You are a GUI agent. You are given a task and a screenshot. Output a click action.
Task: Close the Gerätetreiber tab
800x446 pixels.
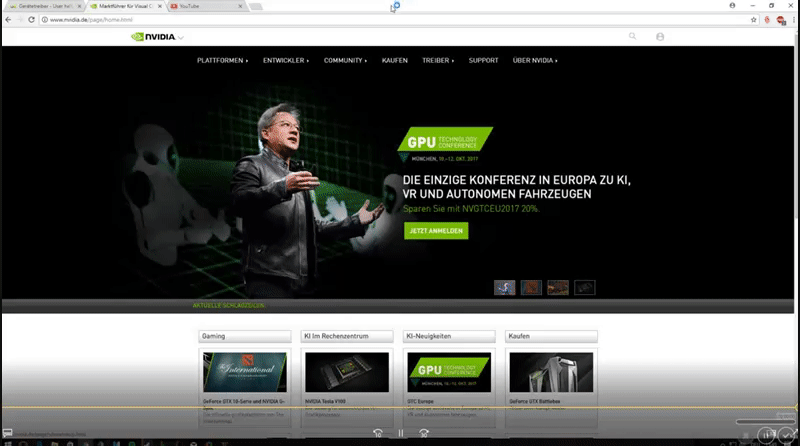click(x=79, y=6)
